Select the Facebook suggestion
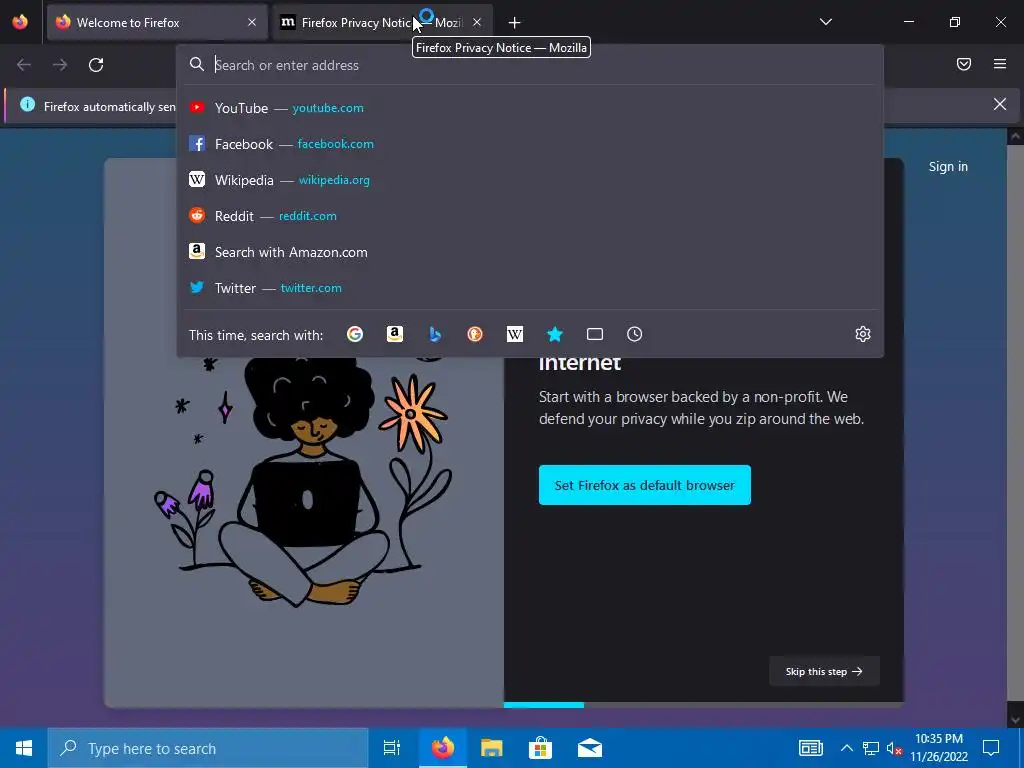The width and height of the screenshot is (1024, 768). pos(530,144)
